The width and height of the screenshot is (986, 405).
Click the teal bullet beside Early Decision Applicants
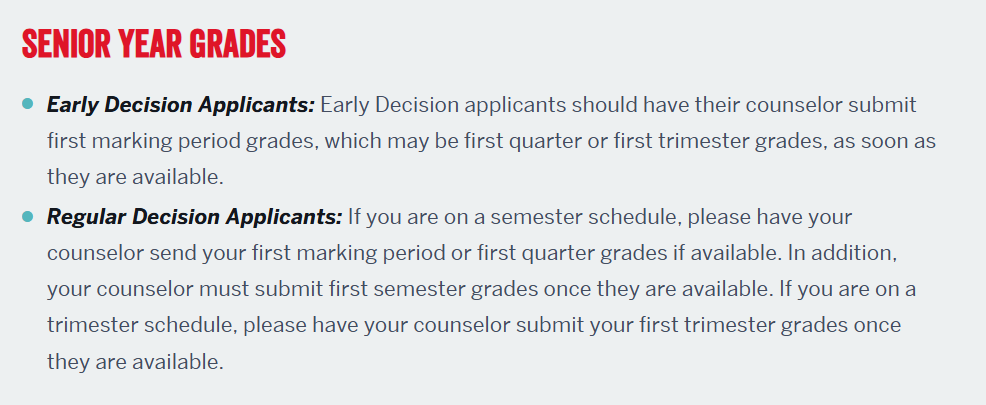tap(27, 103)
